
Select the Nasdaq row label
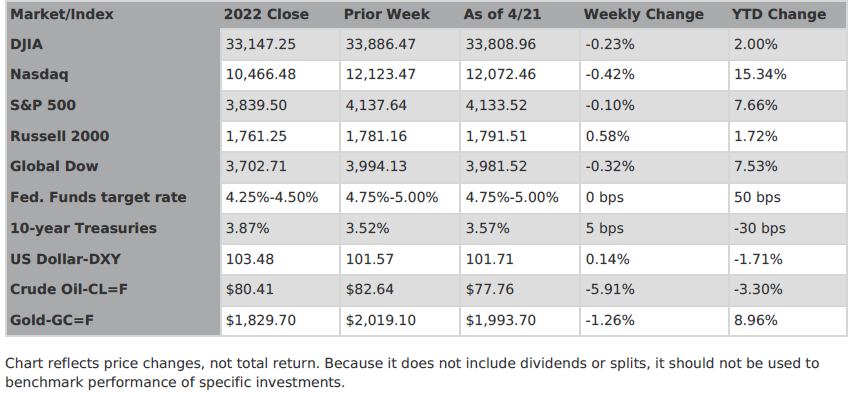coord(39,75)
